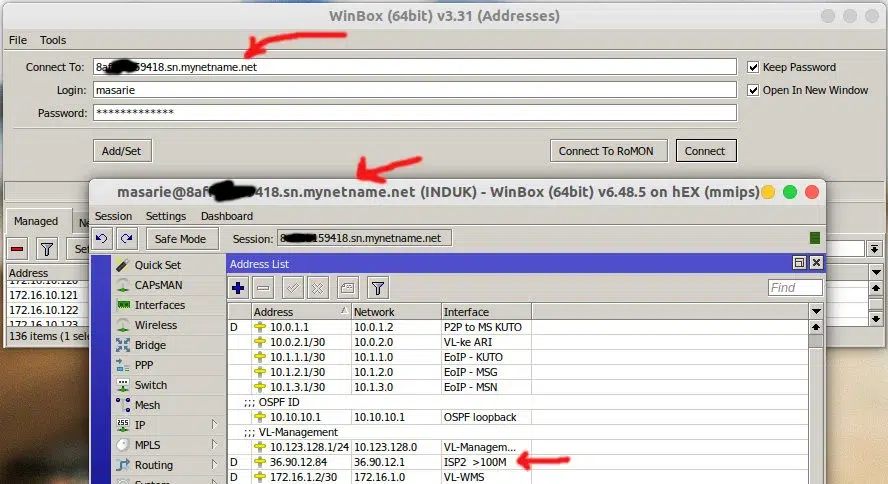The image size is (888, 484).
Task: Select address row 10.0.1.1
Action: point(518,327)
